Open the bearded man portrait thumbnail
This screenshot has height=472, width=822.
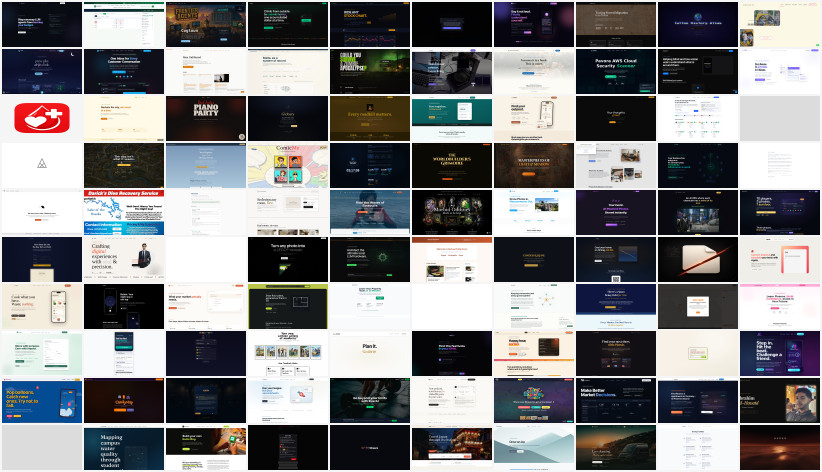[x=780, y=401]
